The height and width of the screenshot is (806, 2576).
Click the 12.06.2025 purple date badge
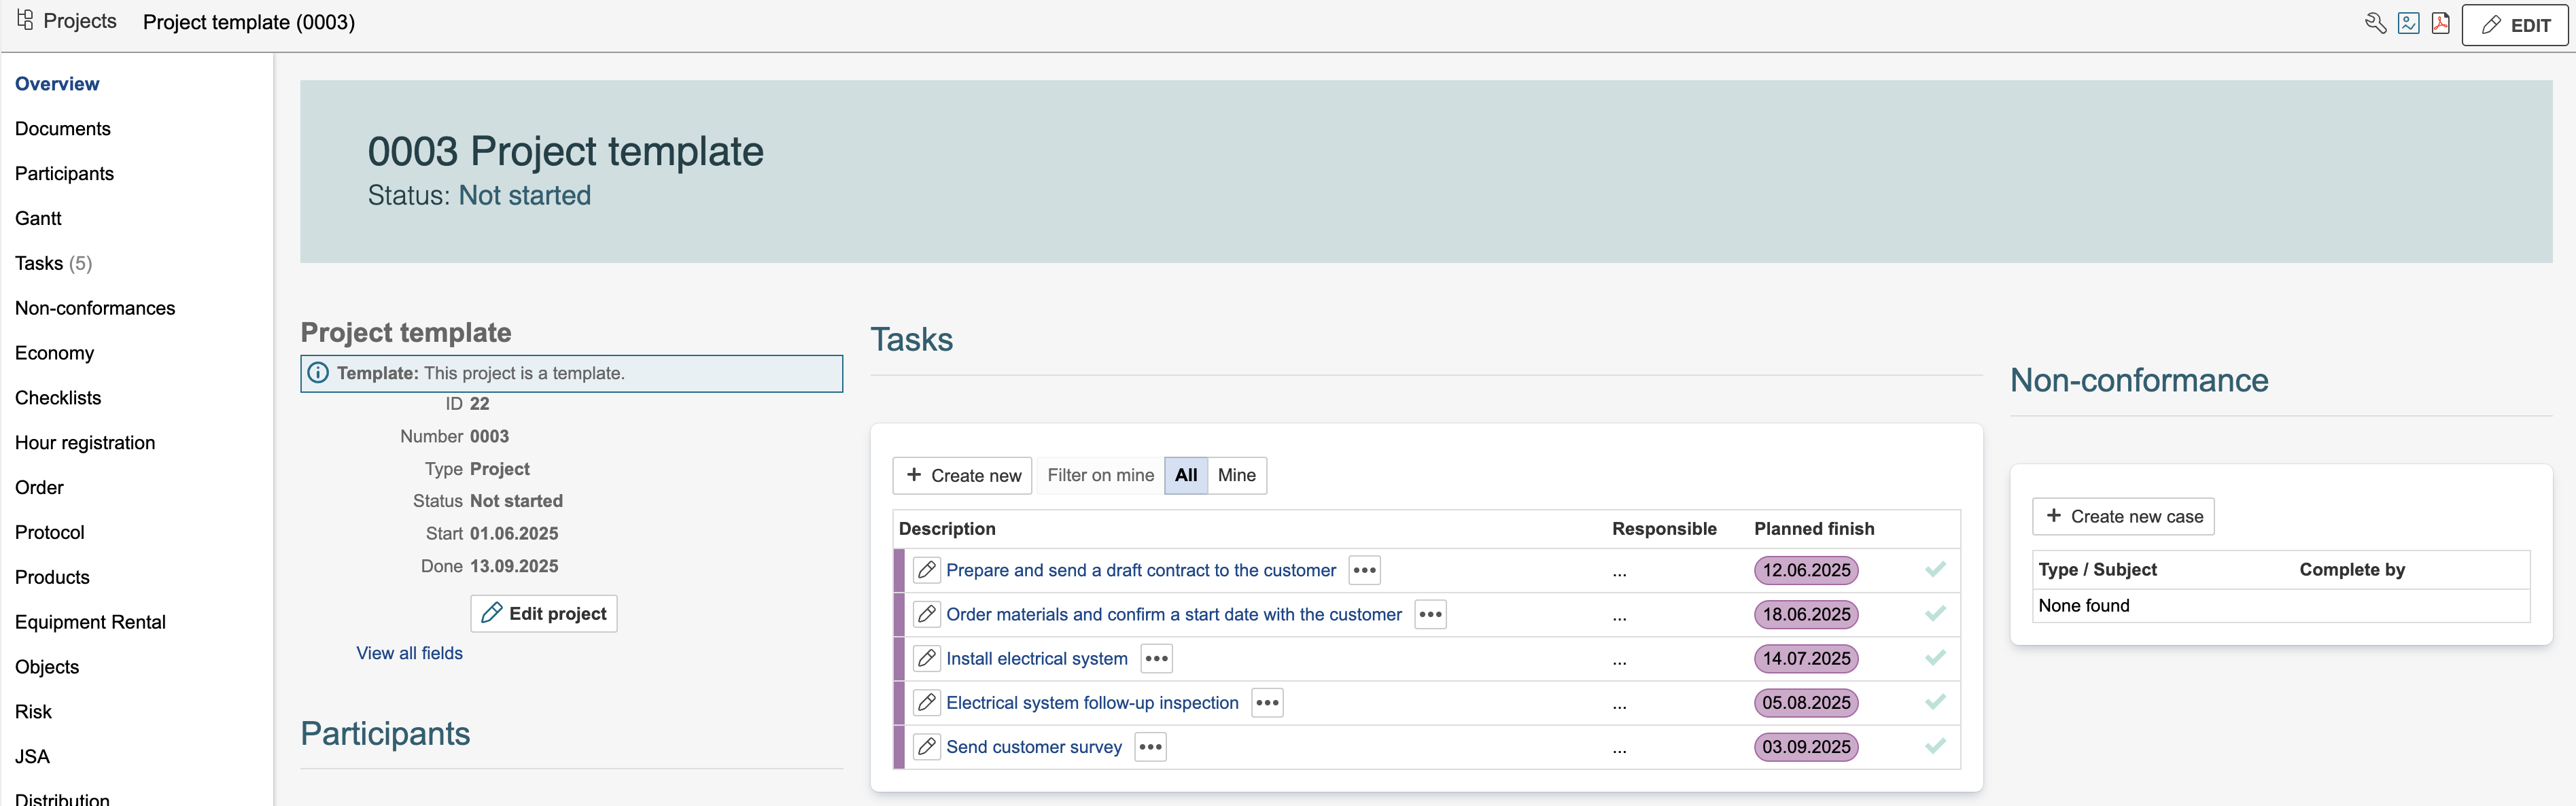[x=1806, y=570]
